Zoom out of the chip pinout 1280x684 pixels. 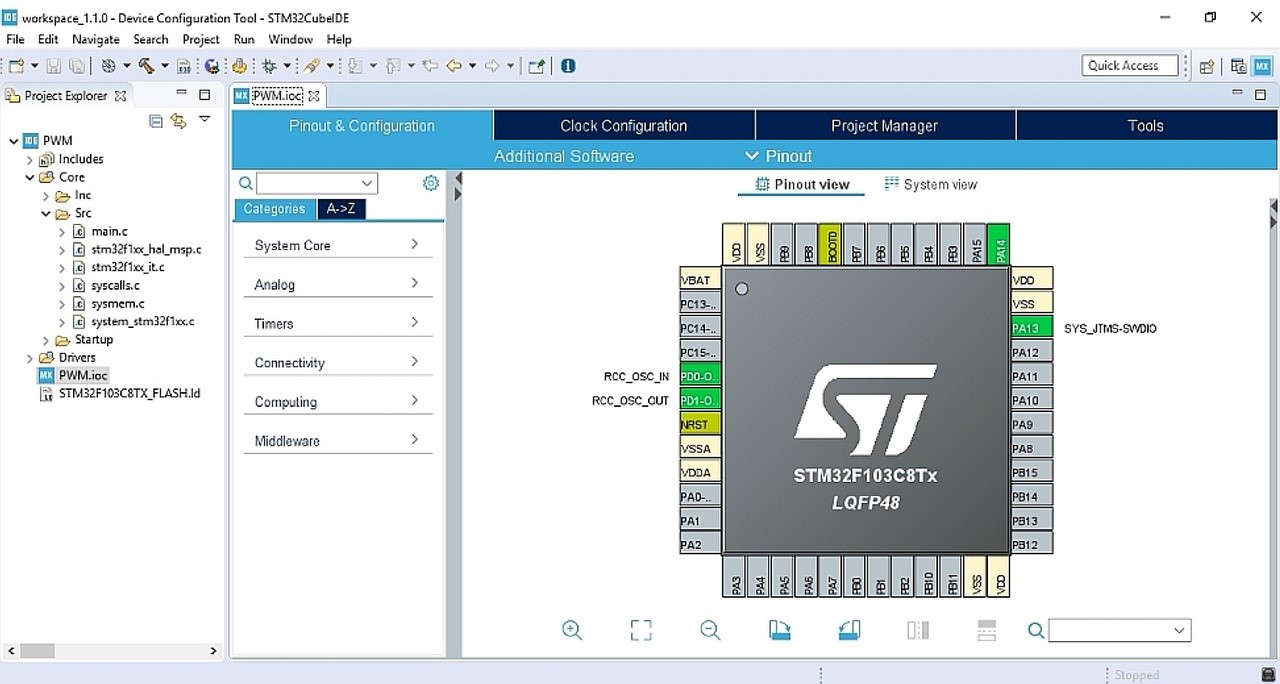(x=710, y=630)
